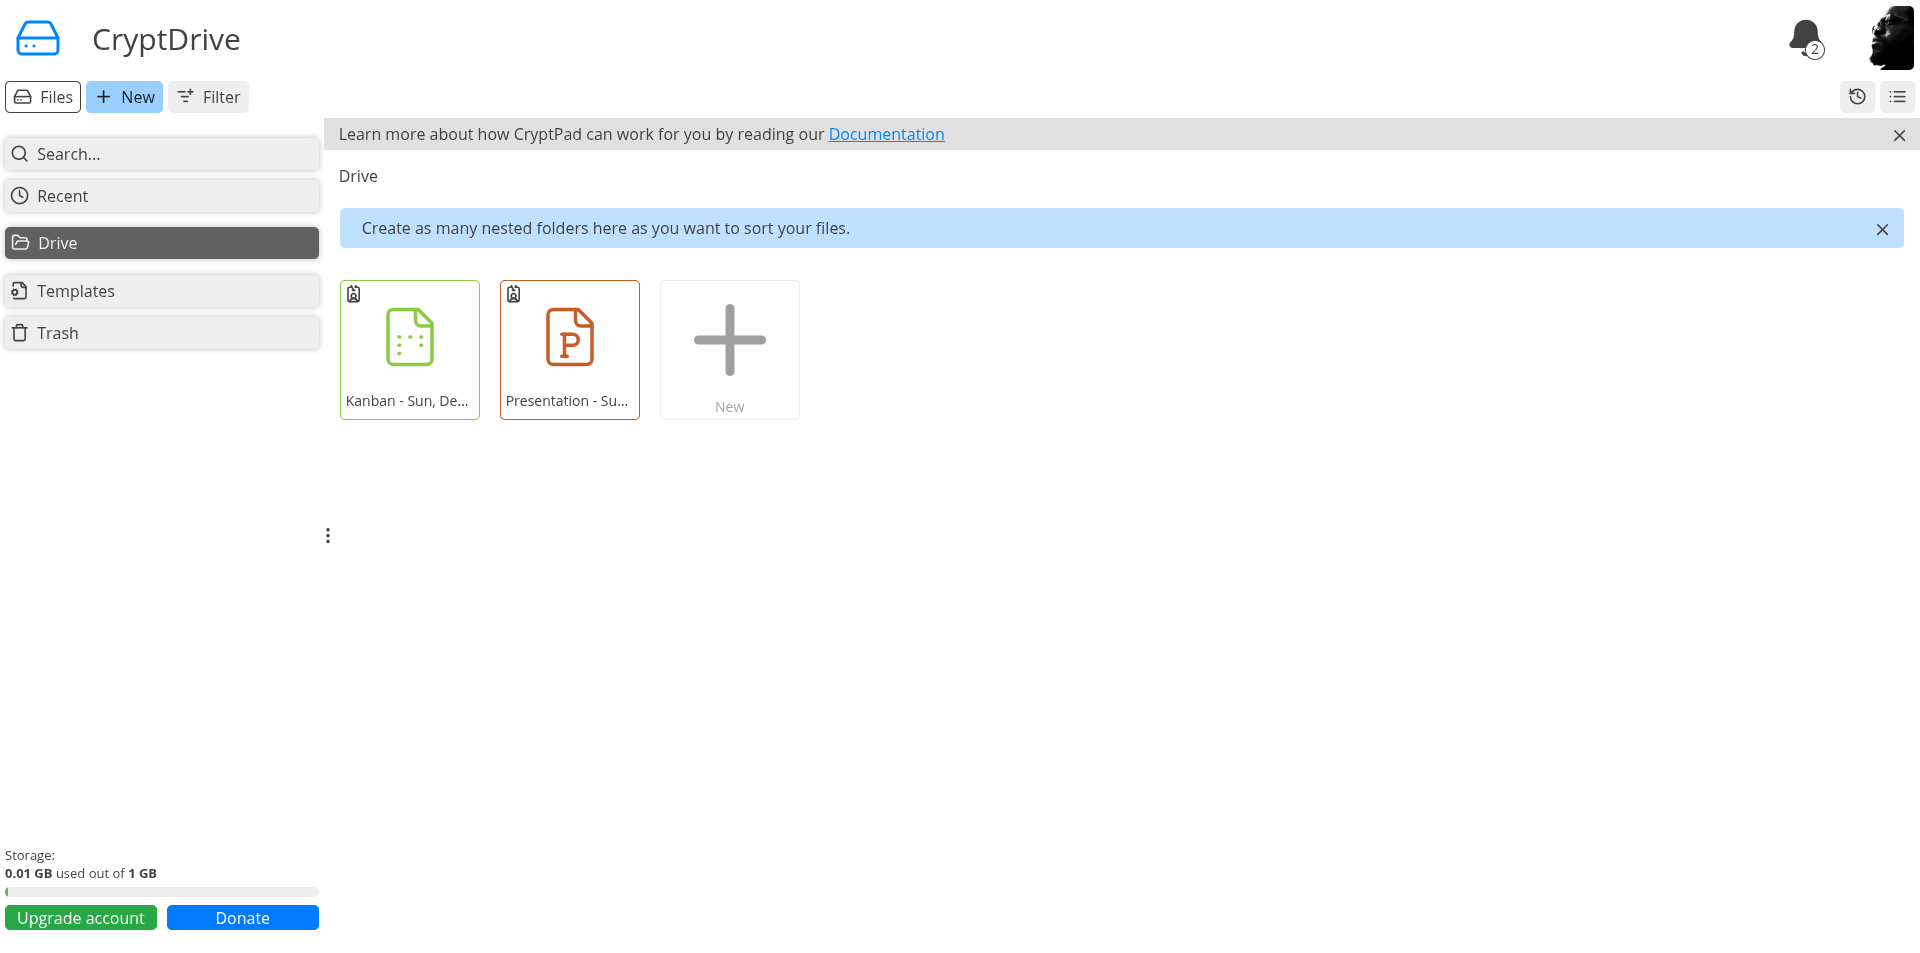Image resolution: width=1920 pixels, height=953 pixels.
Task: Click the CryptDrive logo icon
Action: tap(38, 39)
